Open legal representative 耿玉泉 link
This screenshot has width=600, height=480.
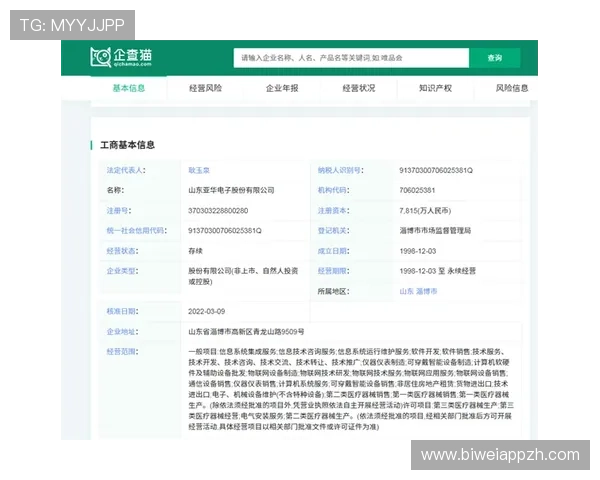coord(199,170)
